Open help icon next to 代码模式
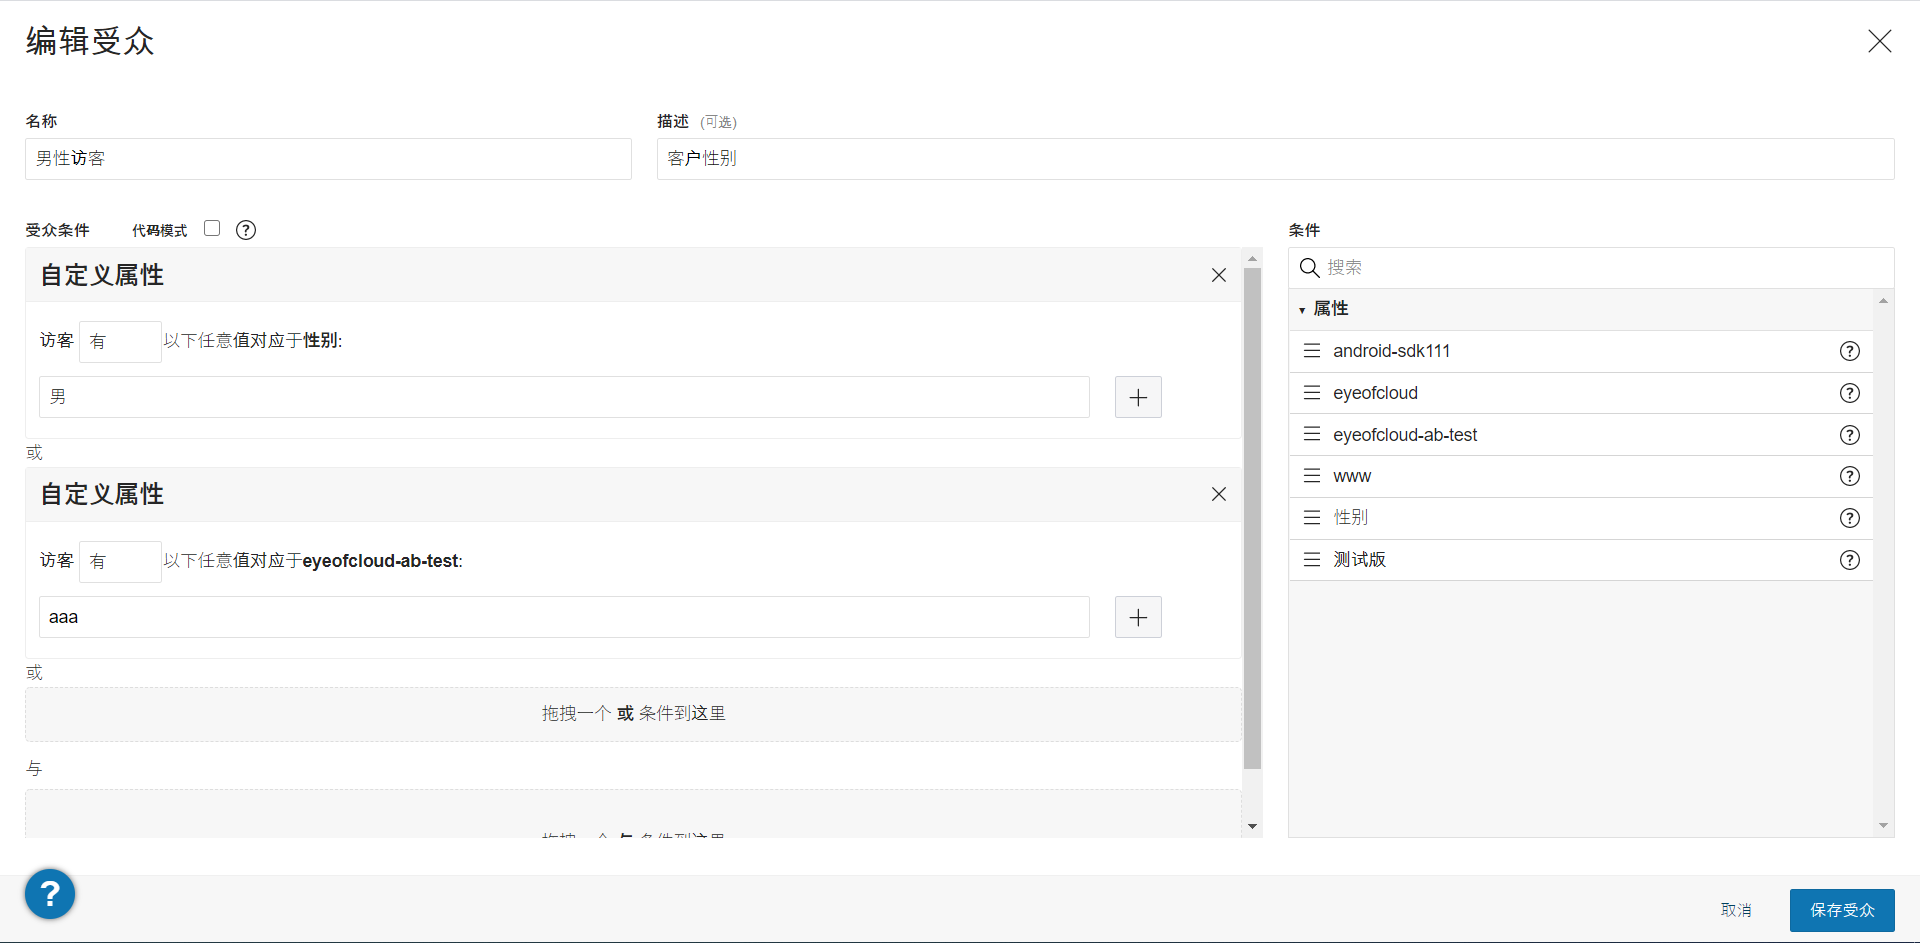 point(246,230)
